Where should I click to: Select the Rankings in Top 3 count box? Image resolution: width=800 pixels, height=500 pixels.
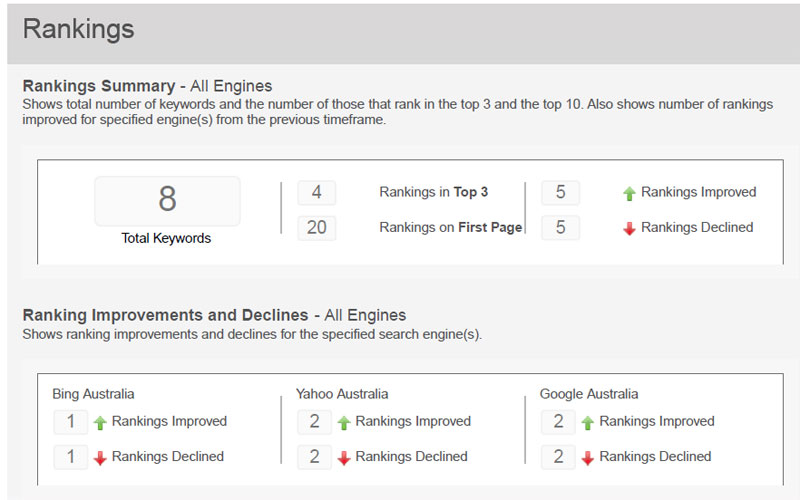pyautogui.click(x=316, y=192)
